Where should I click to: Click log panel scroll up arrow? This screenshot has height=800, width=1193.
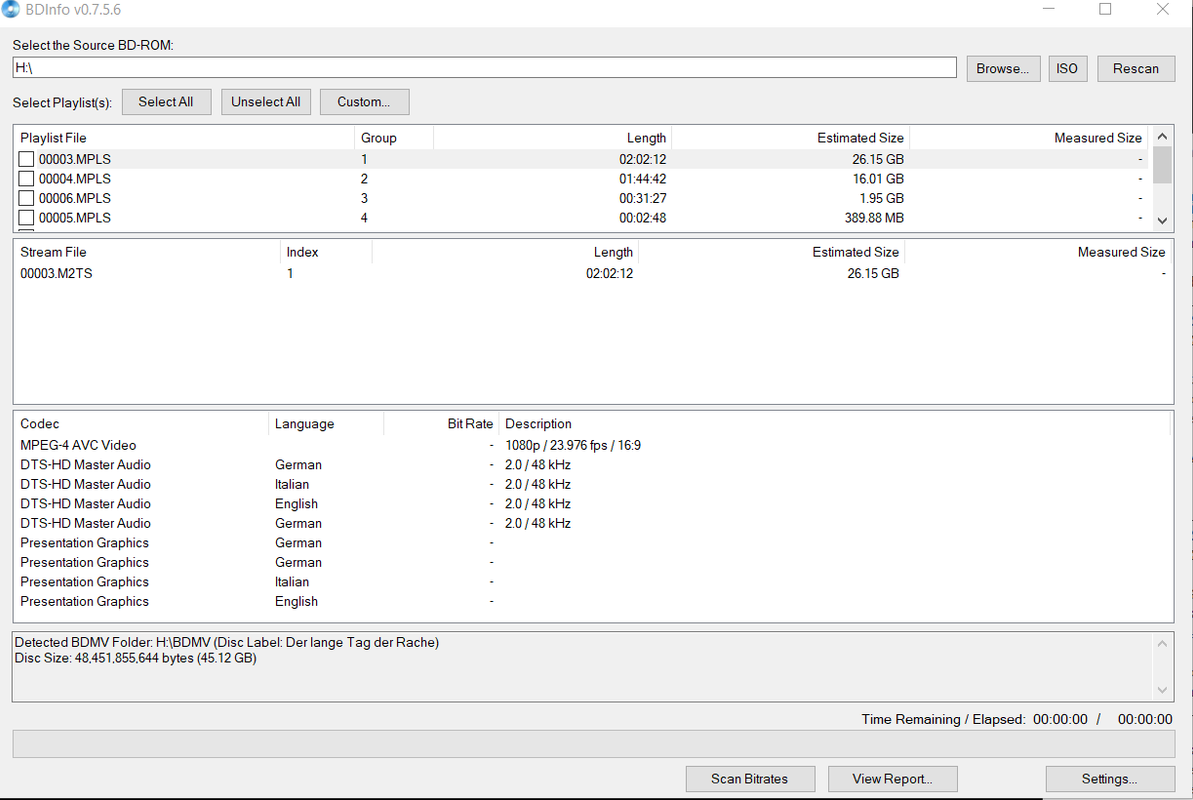pyautogui.click(x=1162, y=644)
